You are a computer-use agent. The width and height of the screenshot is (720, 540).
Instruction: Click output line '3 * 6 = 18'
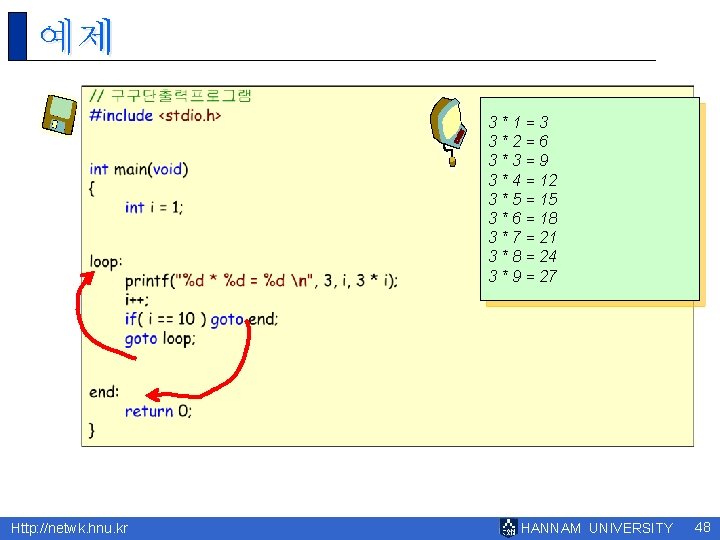tap(523, 218)
